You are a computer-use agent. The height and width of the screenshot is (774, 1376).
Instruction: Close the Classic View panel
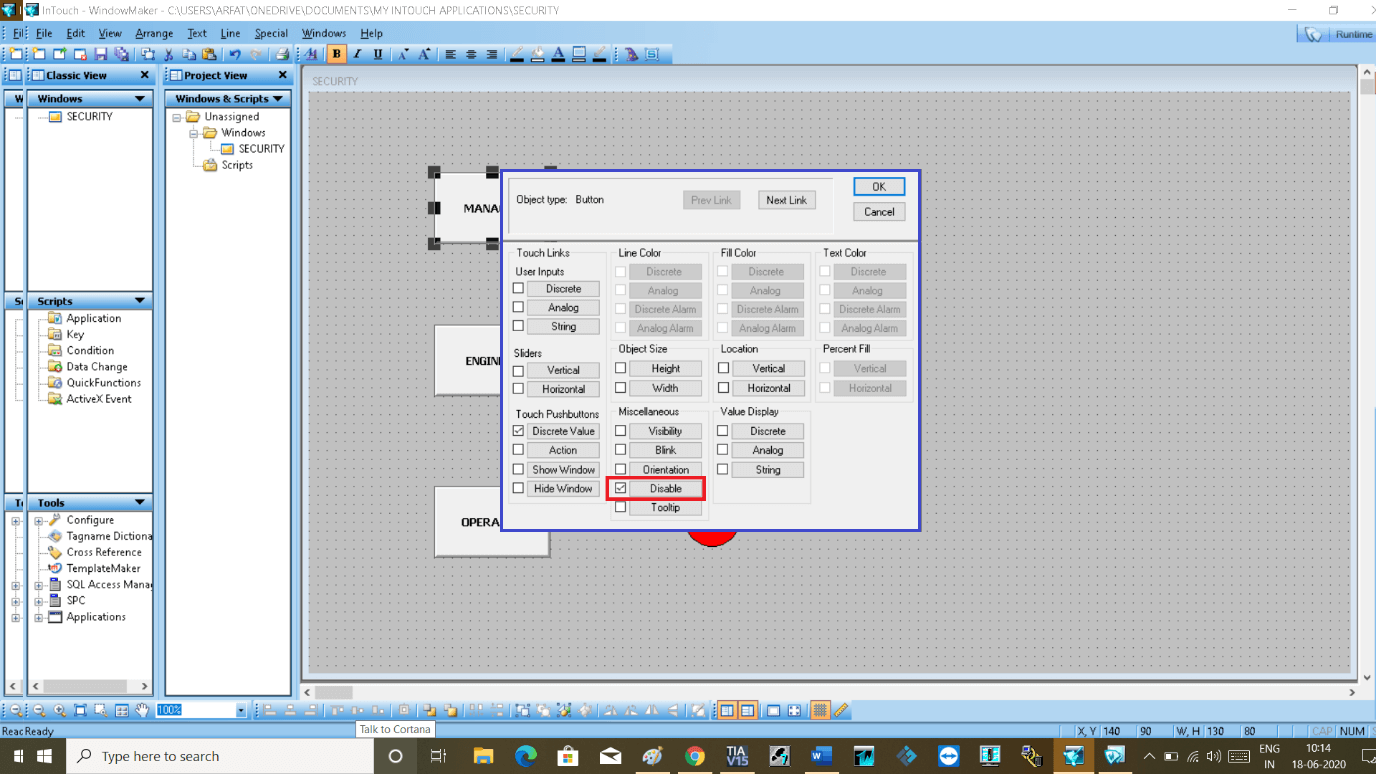click(144, 75)
